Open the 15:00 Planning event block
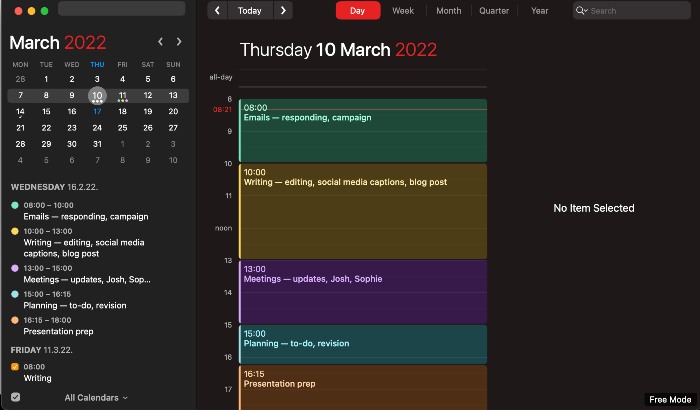This screenshot has width=700, height=410. pyautogui.click(x=363, y=344)
